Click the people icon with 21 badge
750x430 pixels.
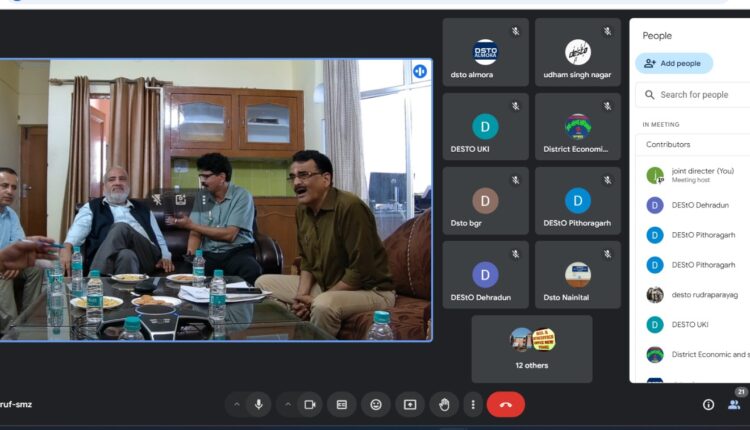[735, 404]
